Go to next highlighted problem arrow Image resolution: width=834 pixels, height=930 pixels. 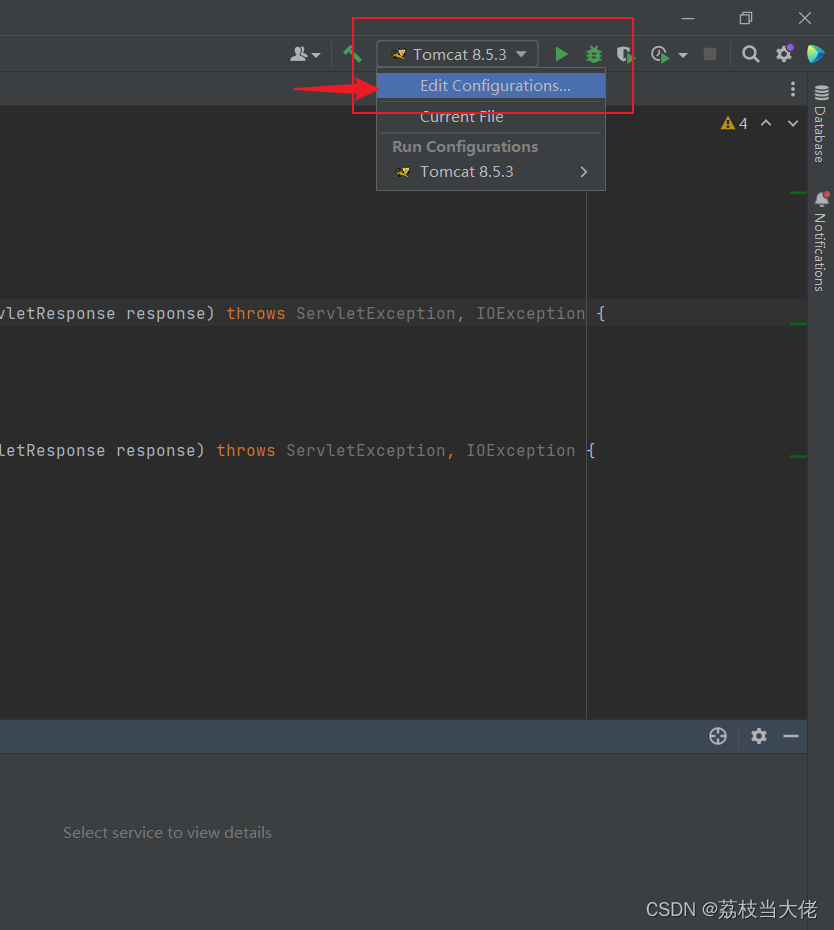(x=792, y=123)
